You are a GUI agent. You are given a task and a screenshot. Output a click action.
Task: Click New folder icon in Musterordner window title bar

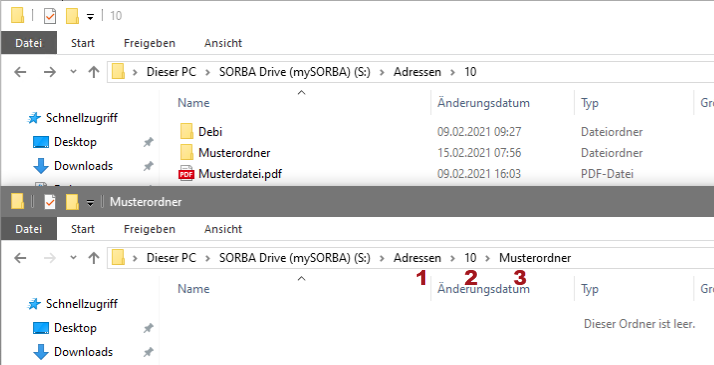click(x=72, y=202)
